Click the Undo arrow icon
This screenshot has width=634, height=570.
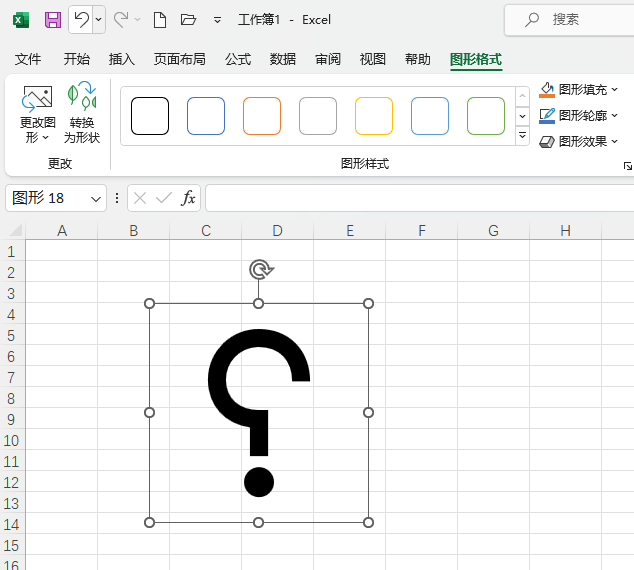tap(82, 19)
